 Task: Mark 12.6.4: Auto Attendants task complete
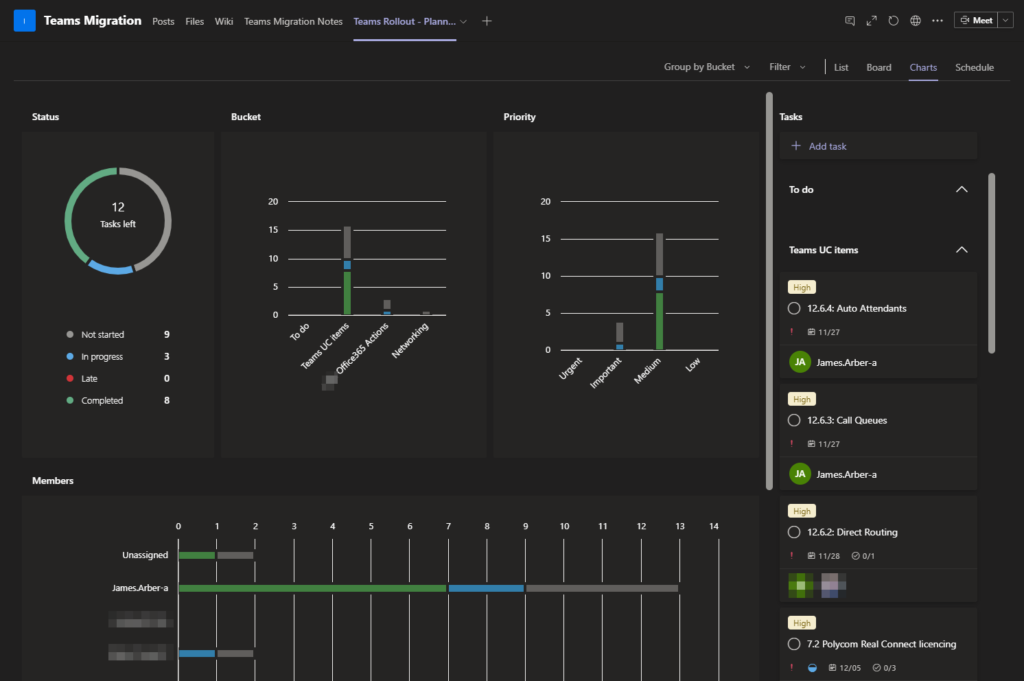click(794, 308)
